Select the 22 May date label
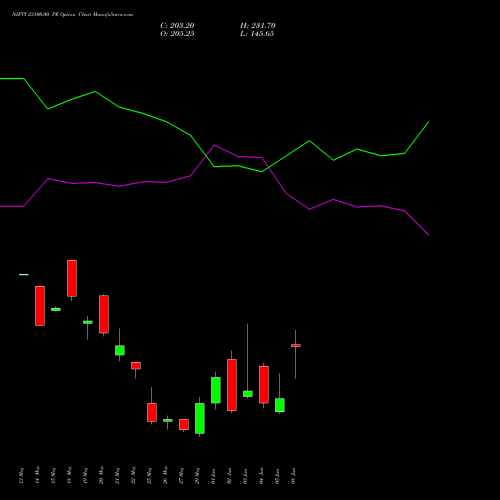This screenshot has width=500, height=500. click(134, 475)
